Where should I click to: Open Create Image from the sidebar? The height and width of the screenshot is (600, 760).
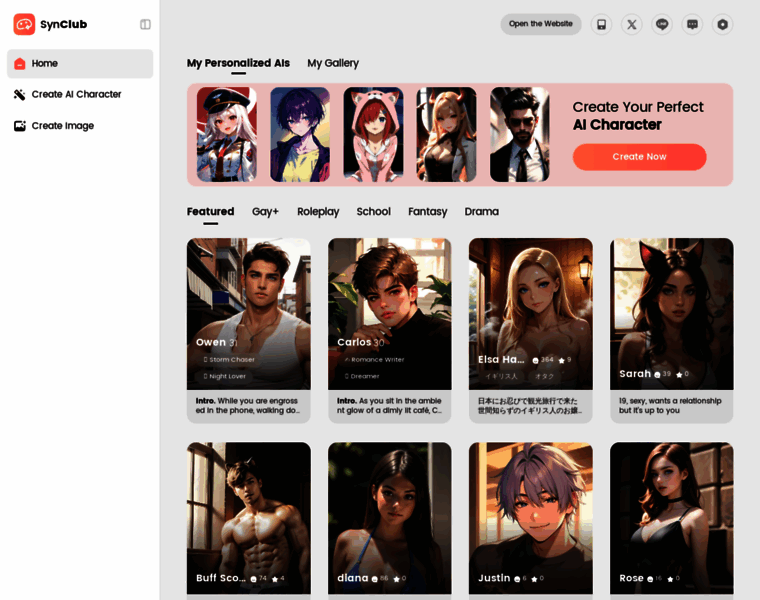[x=80, y=126]
